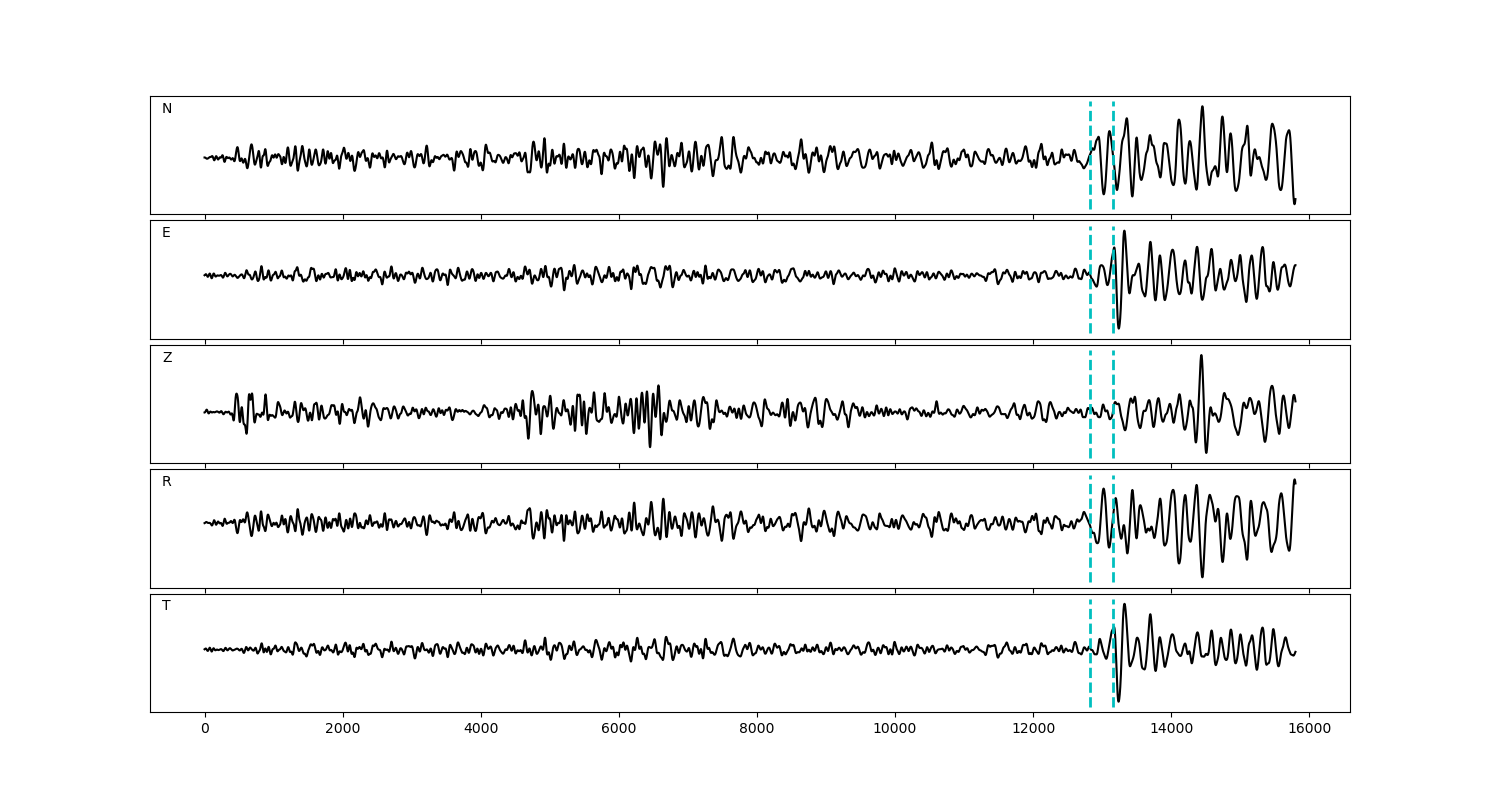
Task: Click the x-axis tick label 16000
Action: (1309, 729)
